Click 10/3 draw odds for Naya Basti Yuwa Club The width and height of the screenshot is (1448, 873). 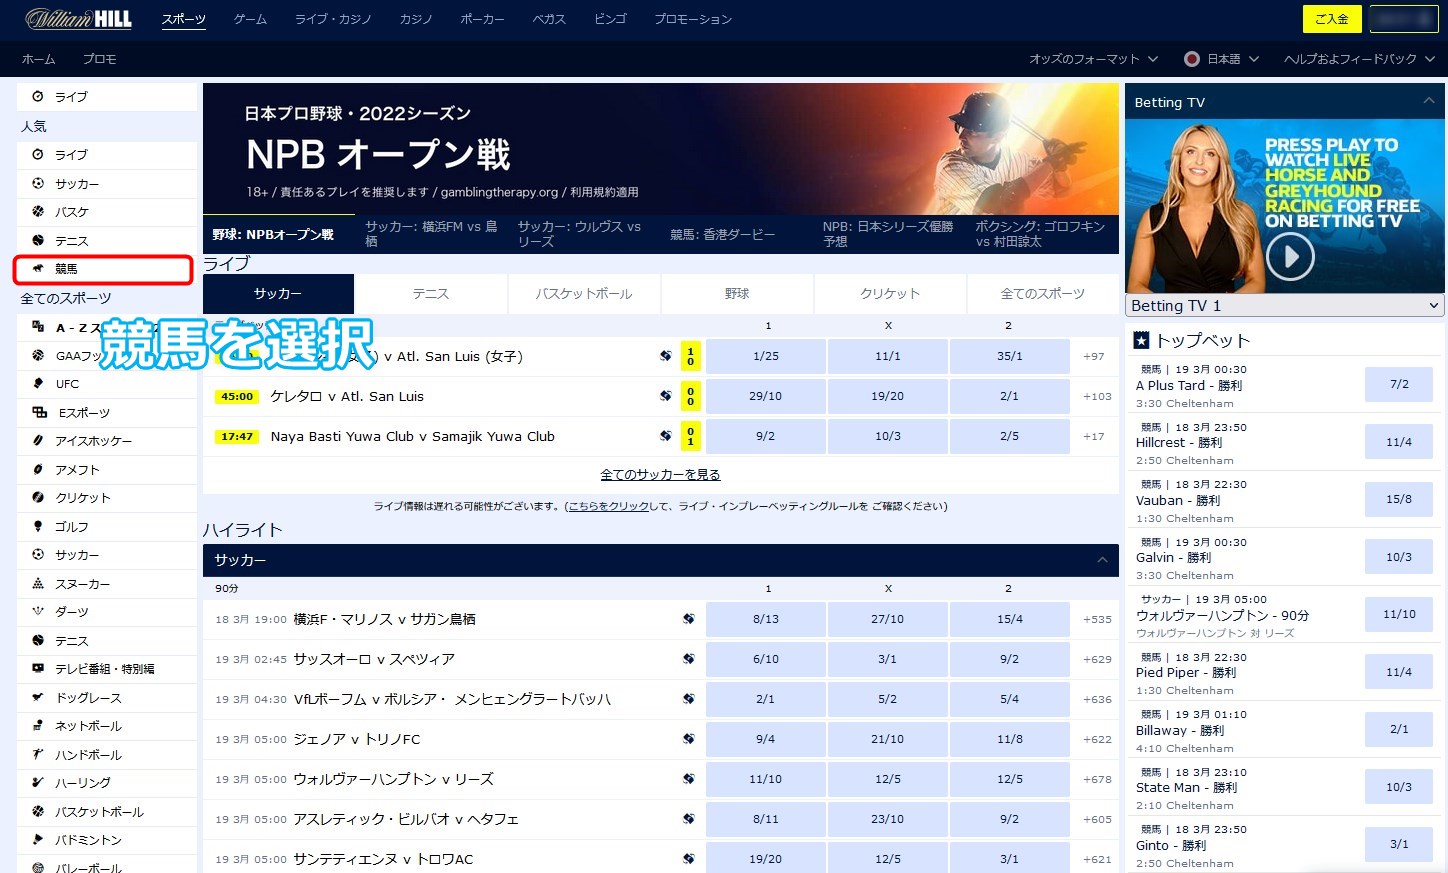(x=887, y=436)
